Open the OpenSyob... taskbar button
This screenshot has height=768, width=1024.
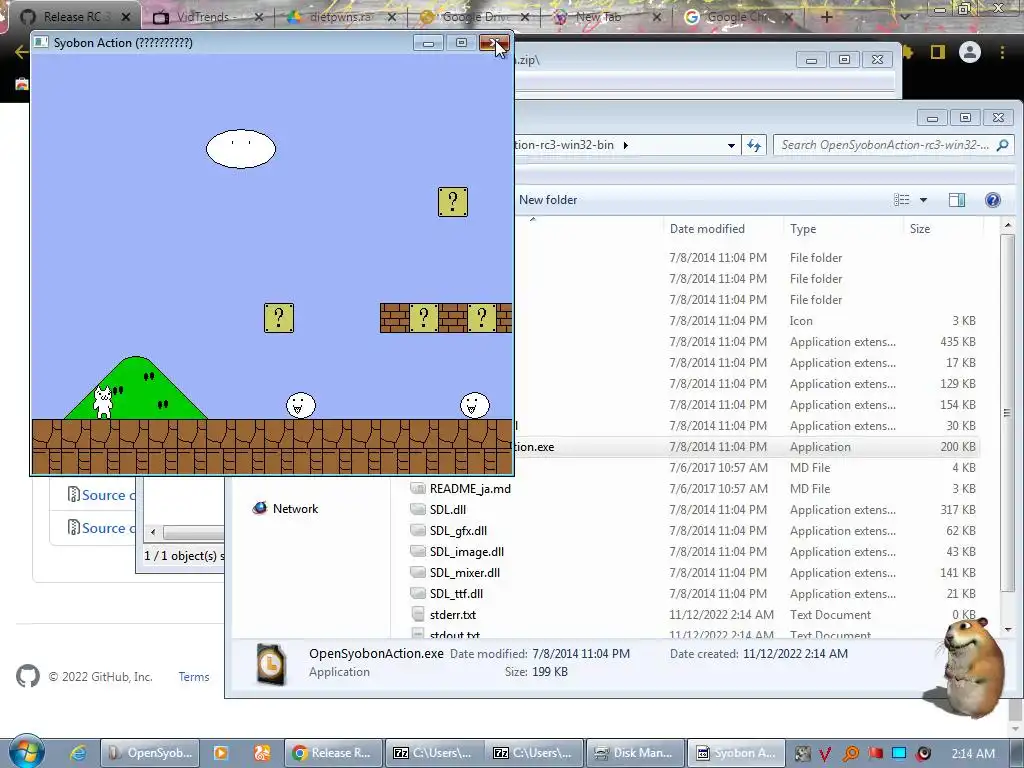coord(150,753)
